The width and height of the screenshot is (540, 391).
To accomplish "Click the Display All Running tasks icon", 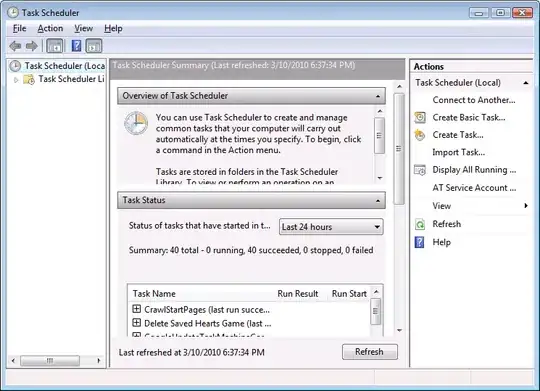I will pyautogui.click(x=420, y=170).
